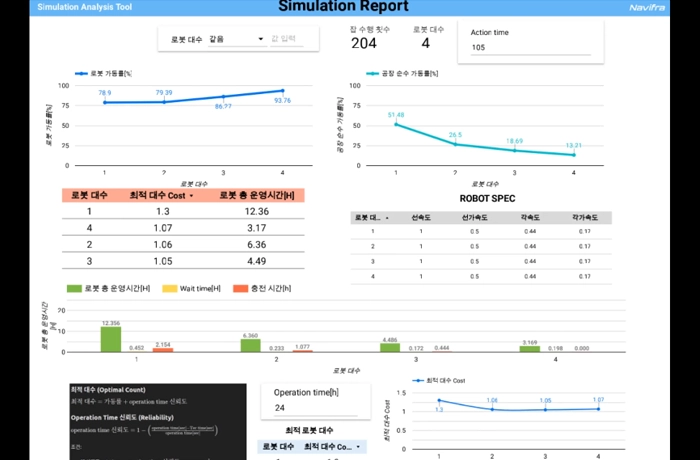The image size is (700, 460).
Task: Click the 잡 수행 횟수 scorecard value 204
Action: pos(364,43)
